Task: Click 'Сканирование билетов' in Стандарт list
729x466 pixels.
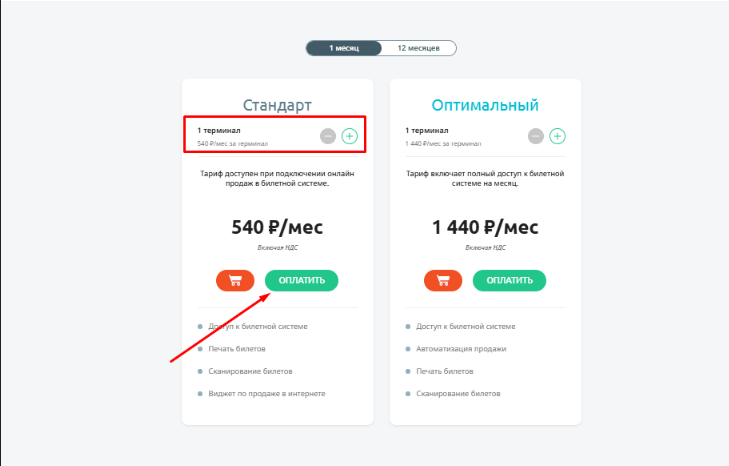Action: click(x=250, y=371)
